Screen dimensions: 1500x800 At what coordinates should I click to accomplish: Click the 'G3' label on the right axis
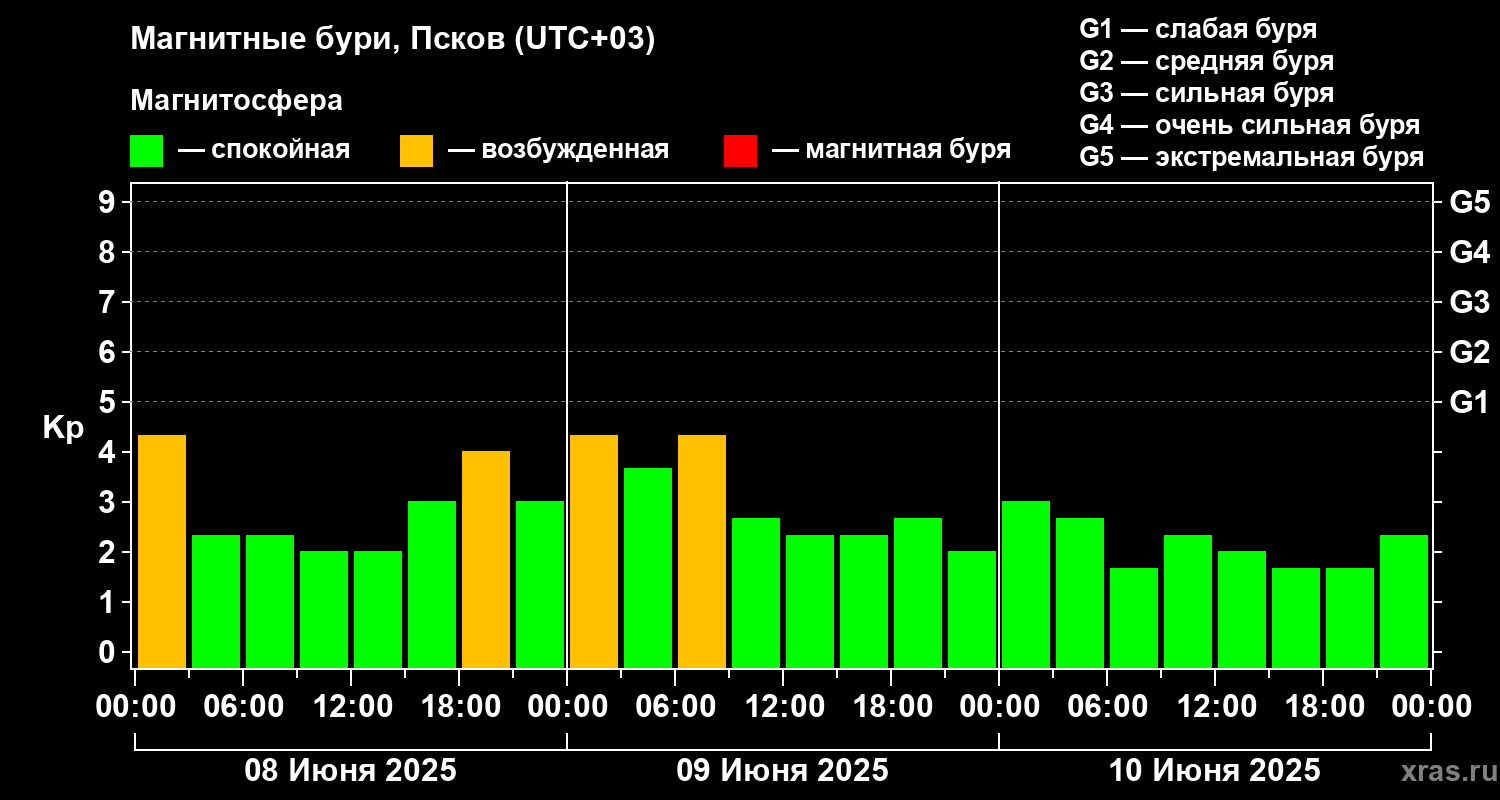[1469, 302]
